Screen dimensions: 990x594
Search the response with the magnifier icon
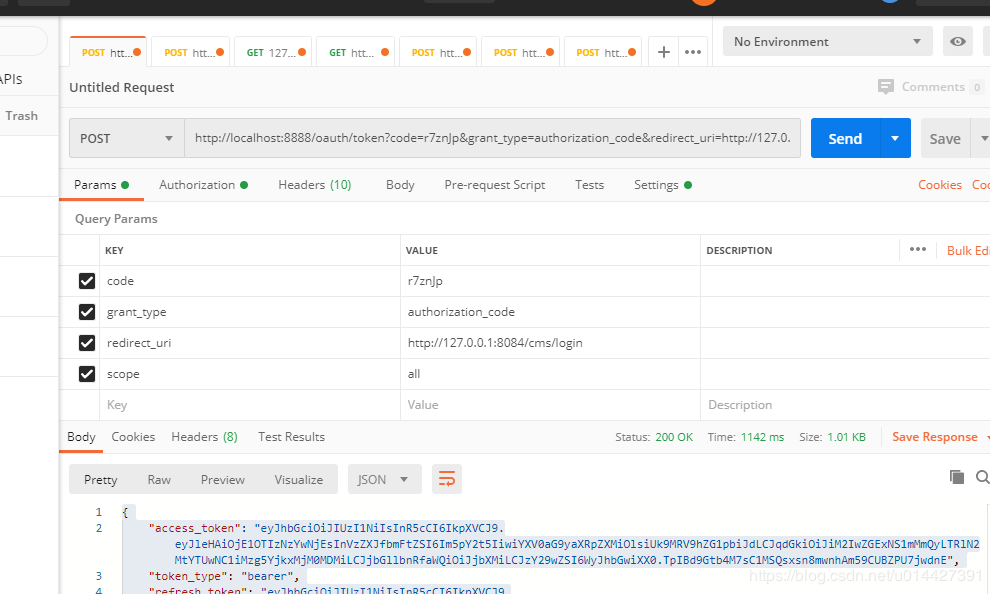(980, 478)
